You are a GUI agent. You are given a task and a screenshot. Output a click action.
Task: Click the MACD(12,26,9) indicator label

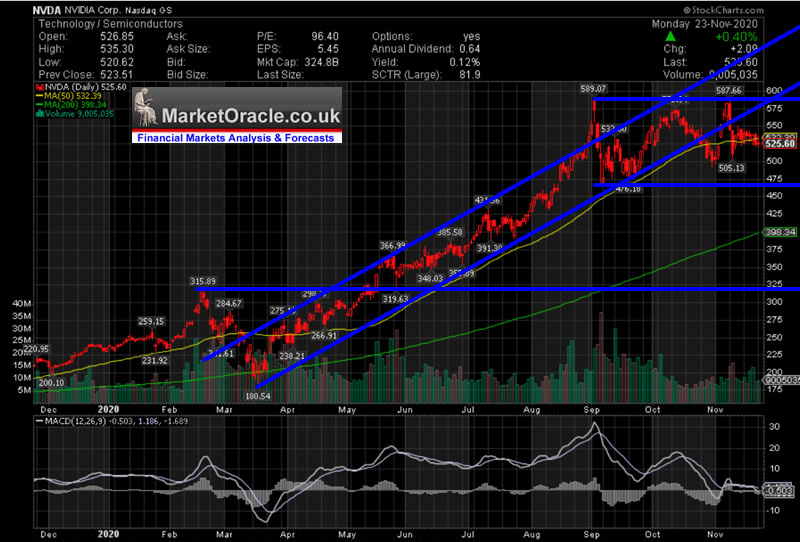point(77,422)
